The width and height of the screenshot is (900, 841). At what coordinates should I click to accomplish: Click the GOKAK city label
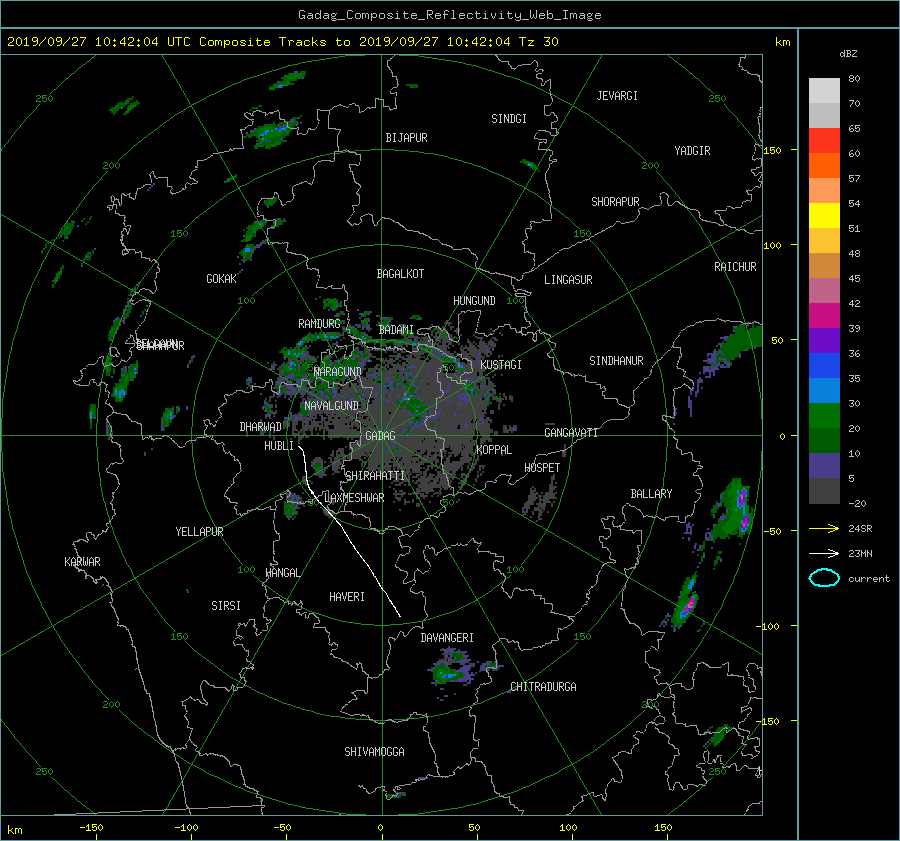click(222, 279)
